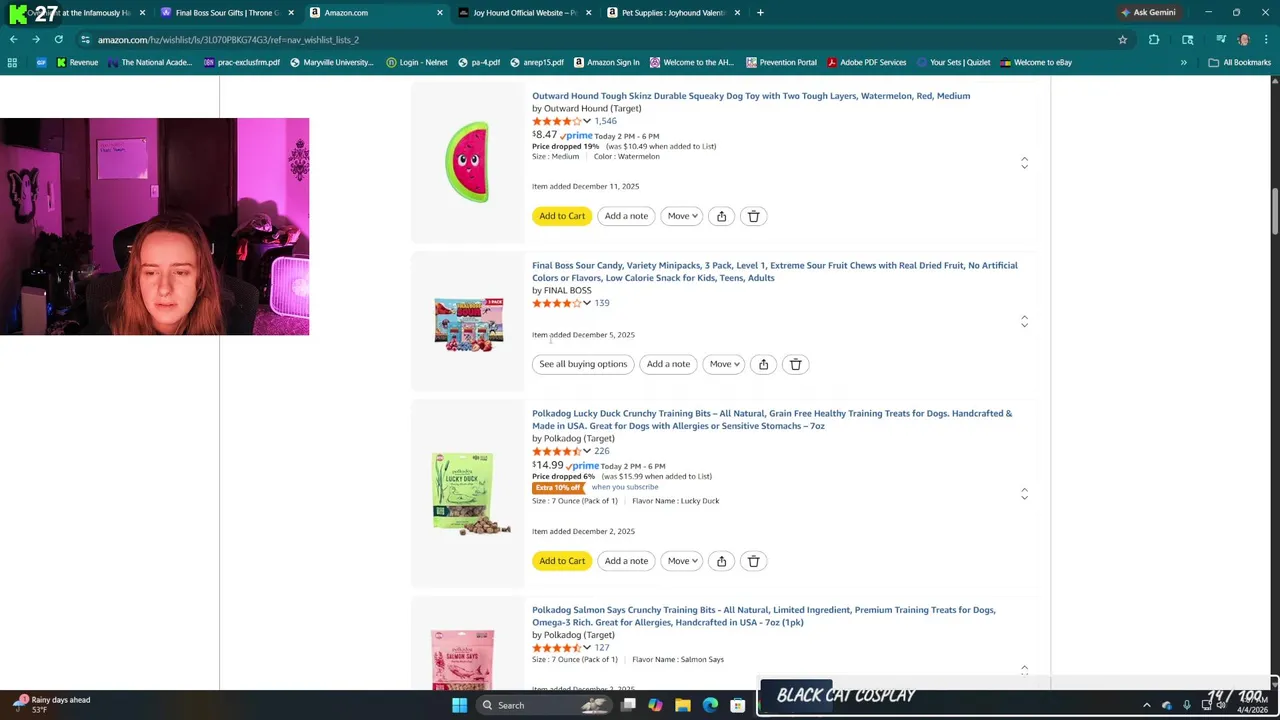
Task: Expand the rating dropdown for Polkadog Lucky Duck
Action: click(x=587, y=451)
